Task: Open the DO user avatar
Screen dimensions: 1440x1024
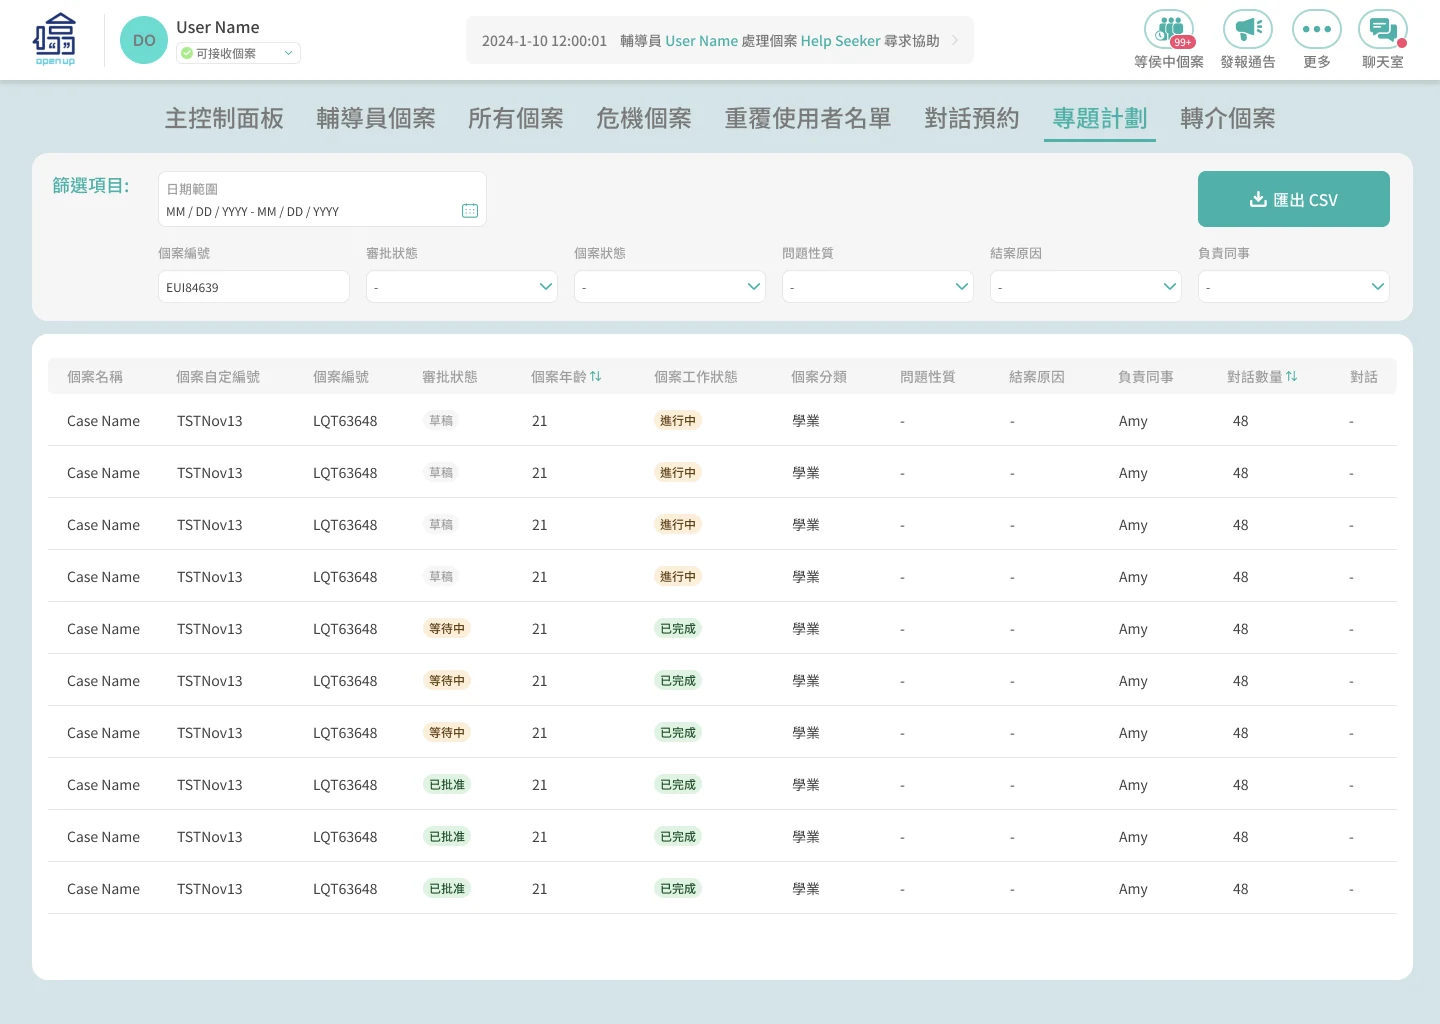Action: pos(144,40)
